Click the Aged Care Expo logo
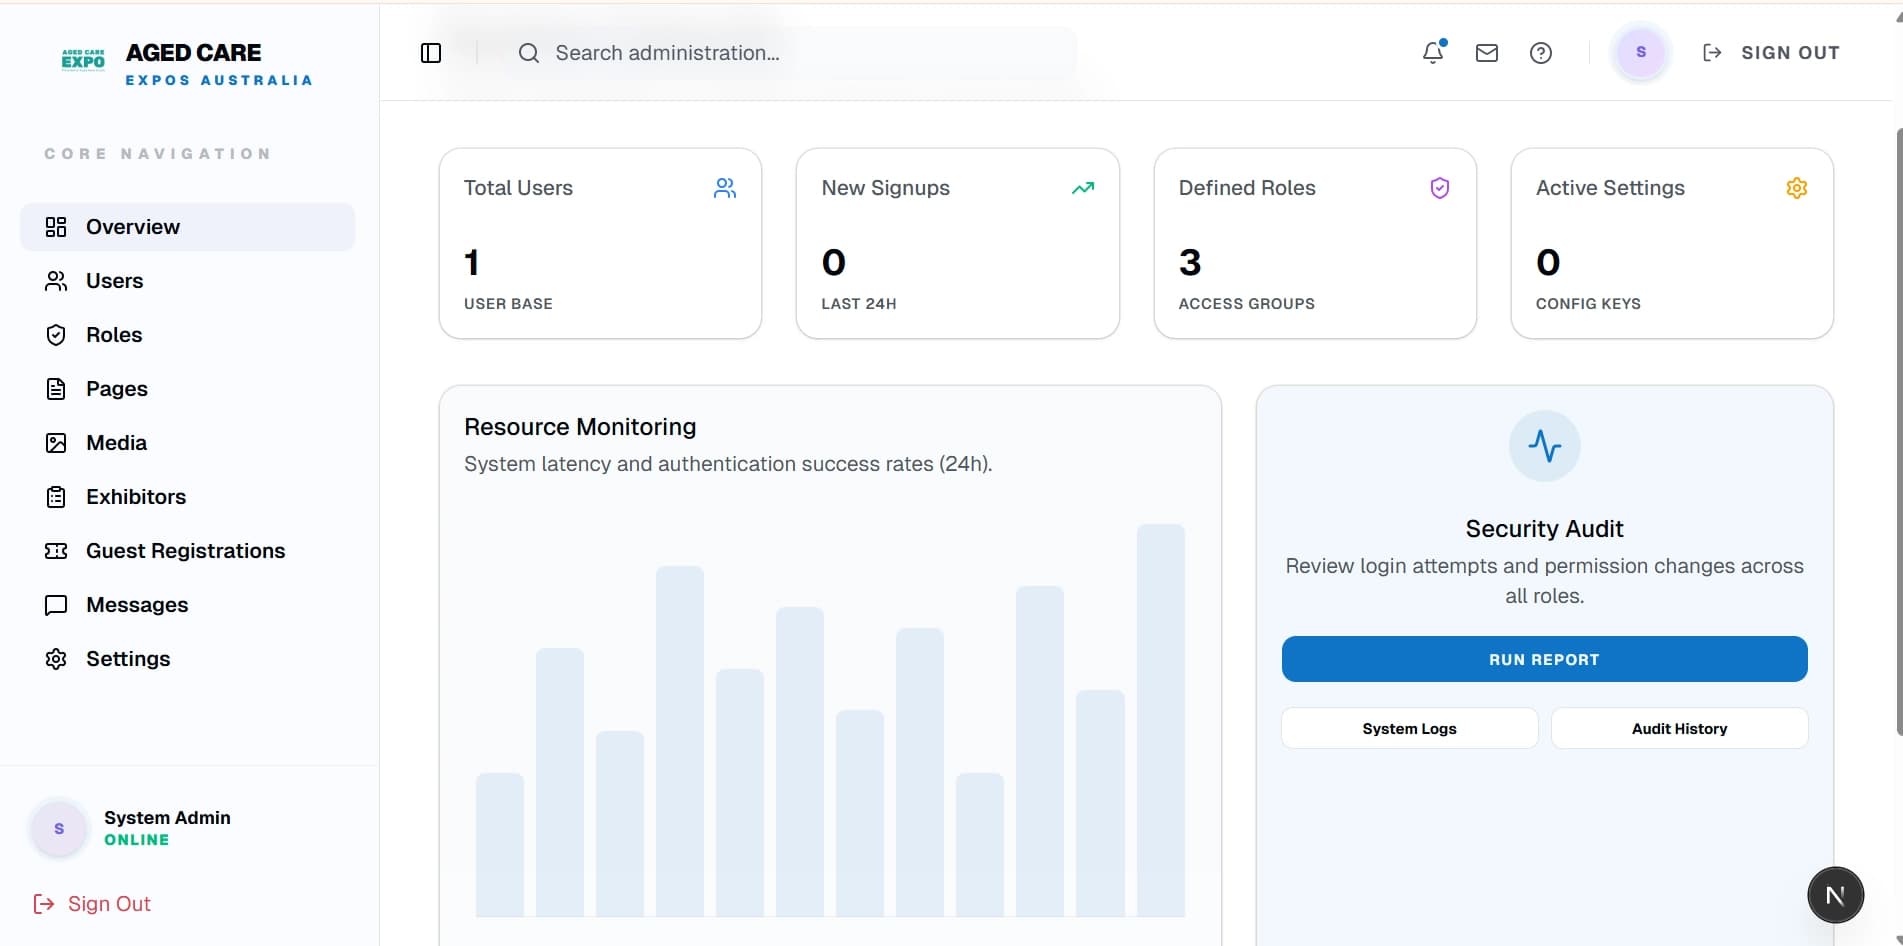 pyautogui.click(x=83, y=60)
